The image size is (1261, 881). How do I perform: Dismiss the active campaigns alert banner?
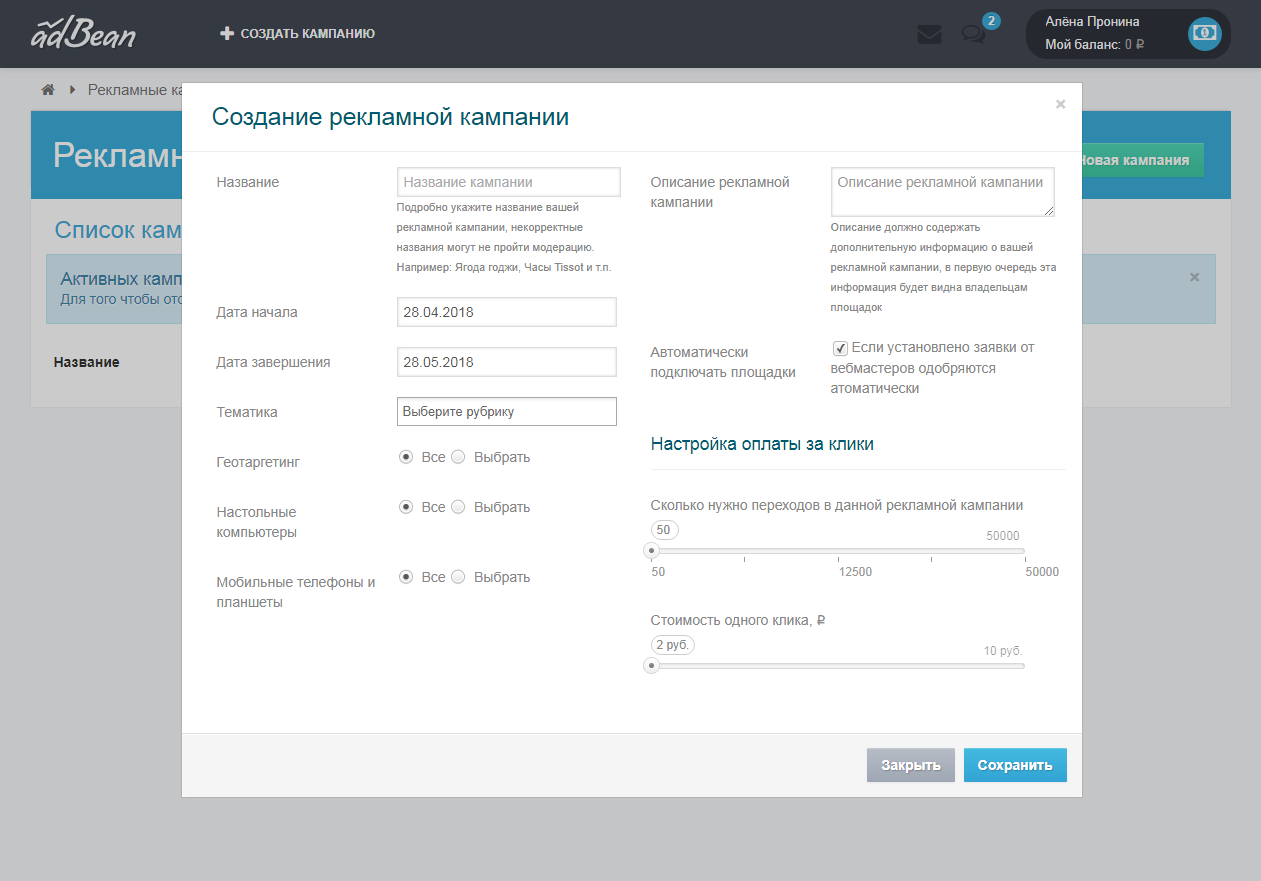1194,277
